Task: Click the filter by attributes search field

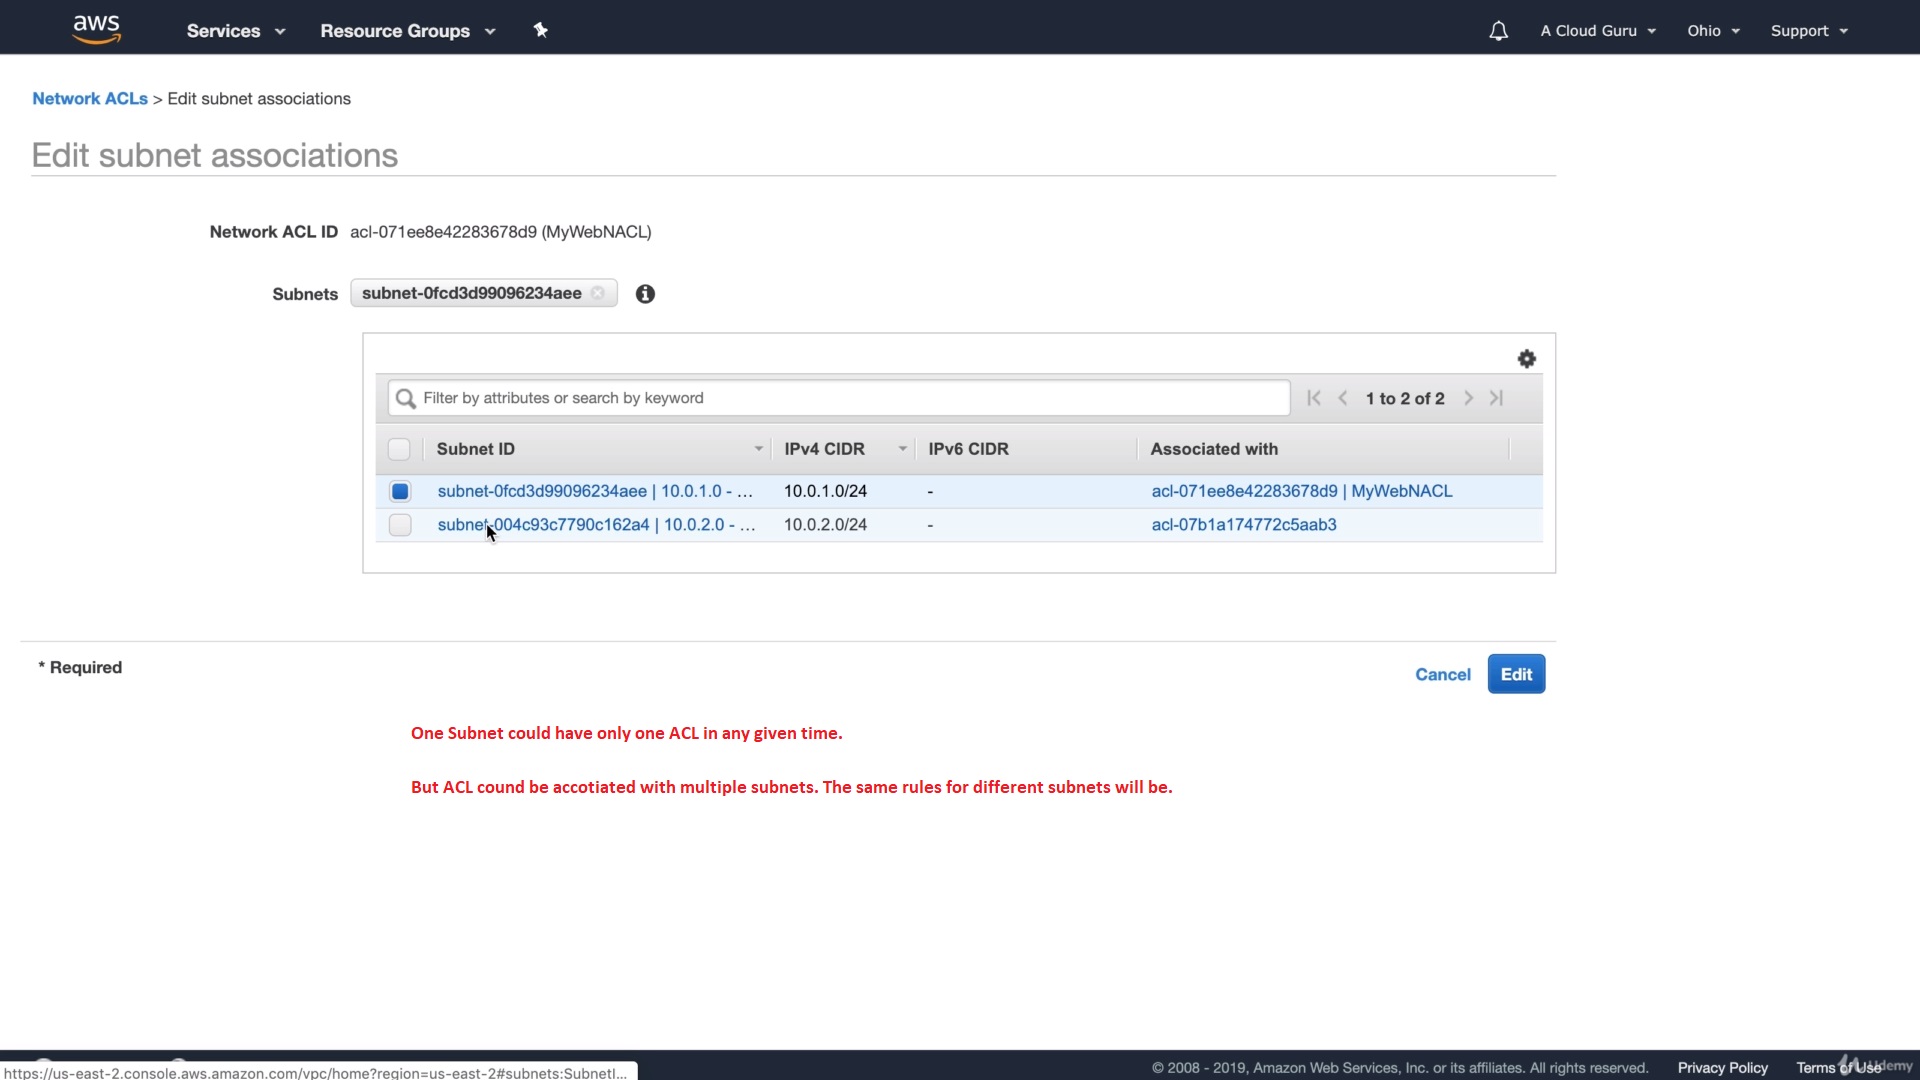Action: 840,398
